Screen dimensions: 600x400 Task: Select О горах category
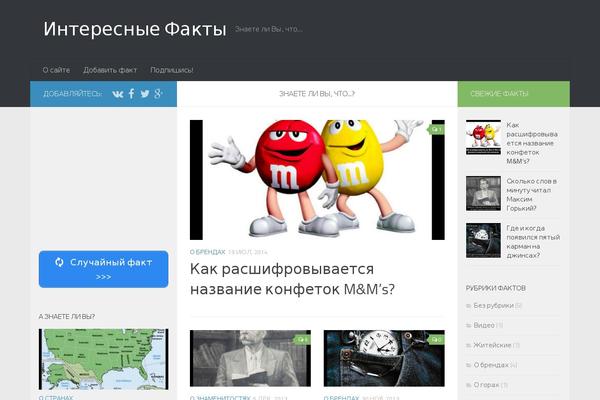[x=486, y=385]
